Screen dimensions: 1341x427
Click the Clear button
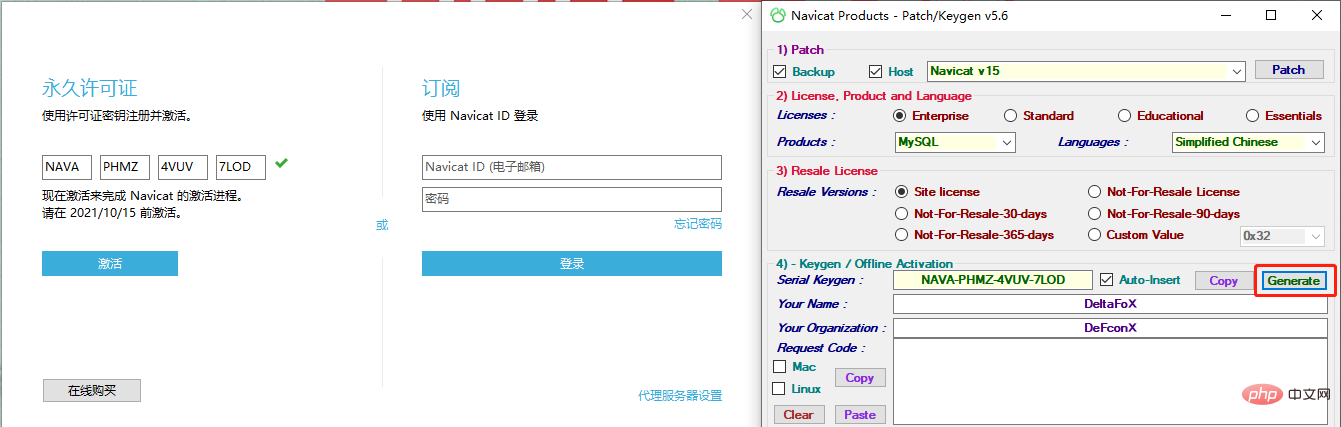click(x=798, y=415)
